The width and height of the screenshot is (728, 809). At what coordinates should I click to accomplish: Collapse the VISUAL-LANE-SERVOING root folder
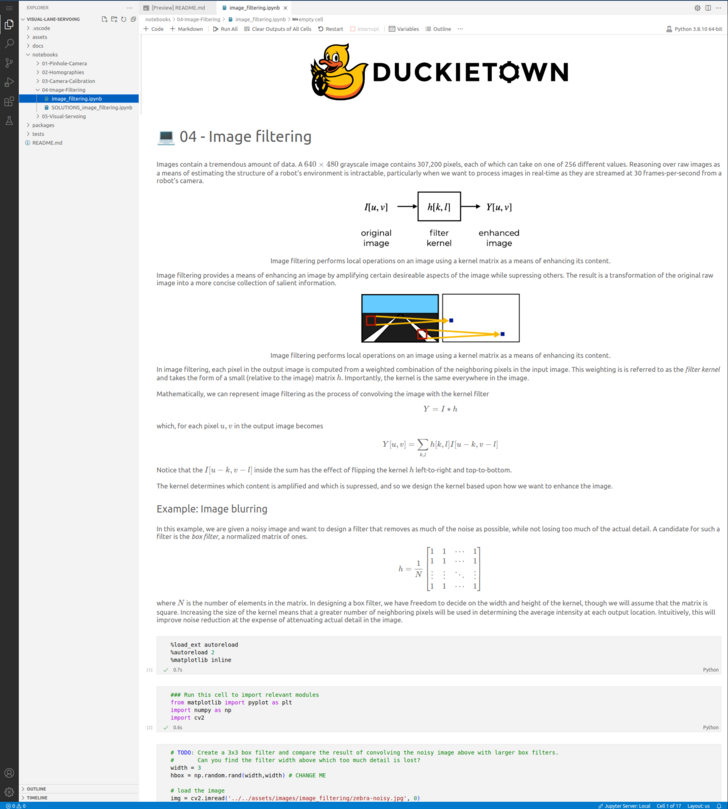[52, 19]
